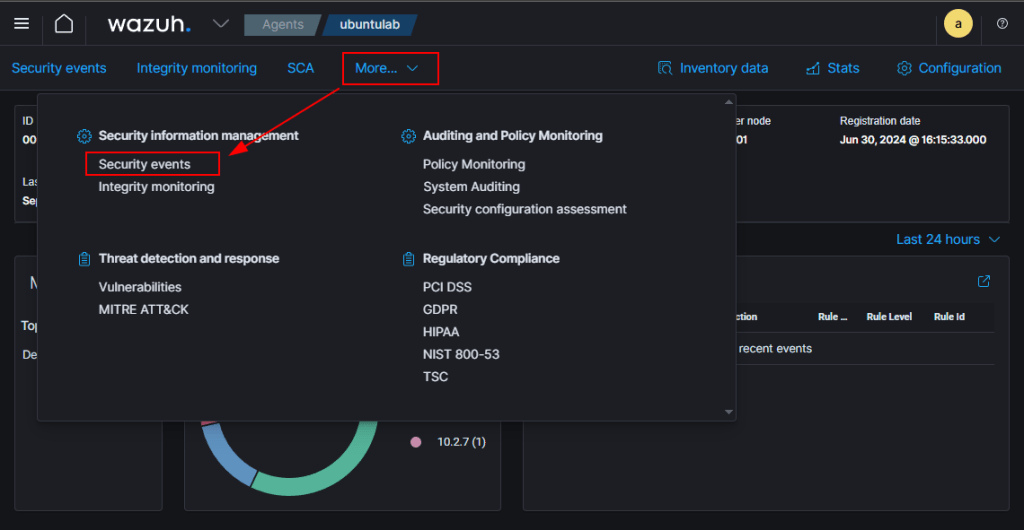The height and width of the screenshot is (530, 1024).
Task: Switch to the SCA tab
Action: coord(300,68)
